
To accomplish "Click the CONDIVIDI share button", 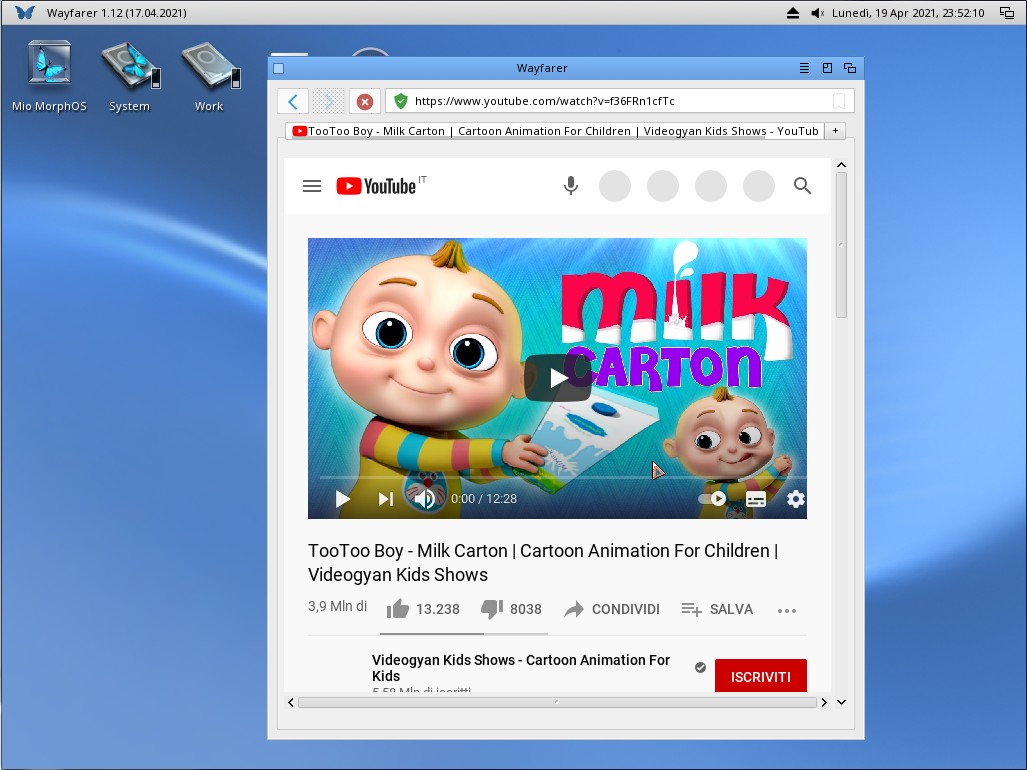I will [x=612, y=609].
